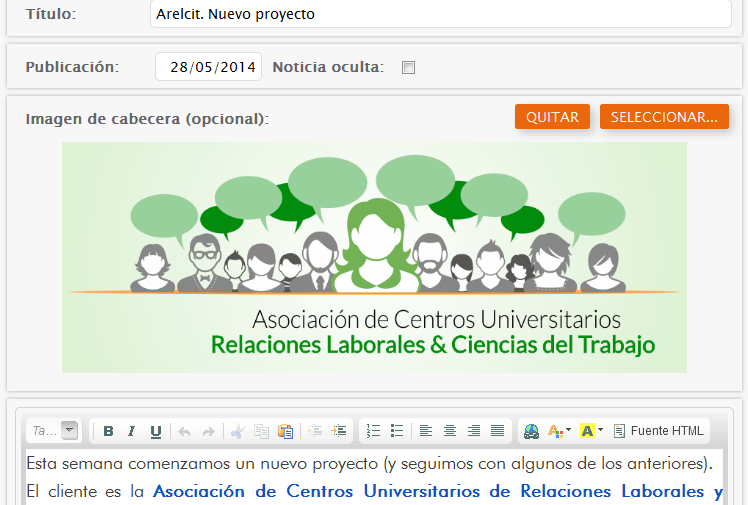Apply italic formatting

coord(132,431)
